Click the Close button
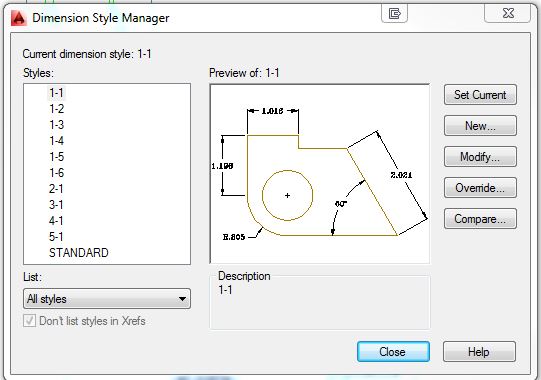 (393, 352)
